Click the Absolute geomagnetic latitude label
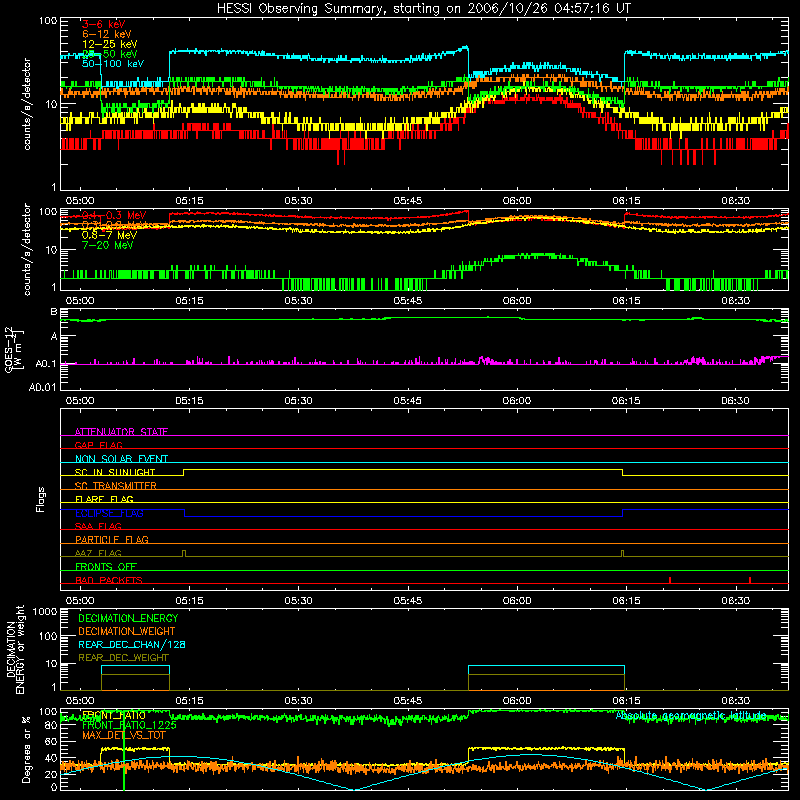Image resolution: width=800 pixels, height=800 pixels. click(691, 715)
